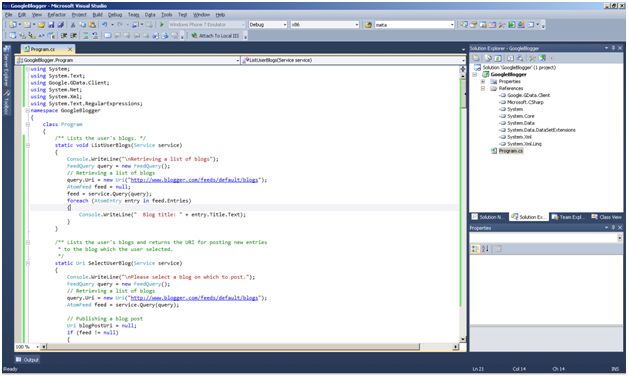Click the Undo arrow icon
Viewport: 628px width, 377px height.
[104, 25]
